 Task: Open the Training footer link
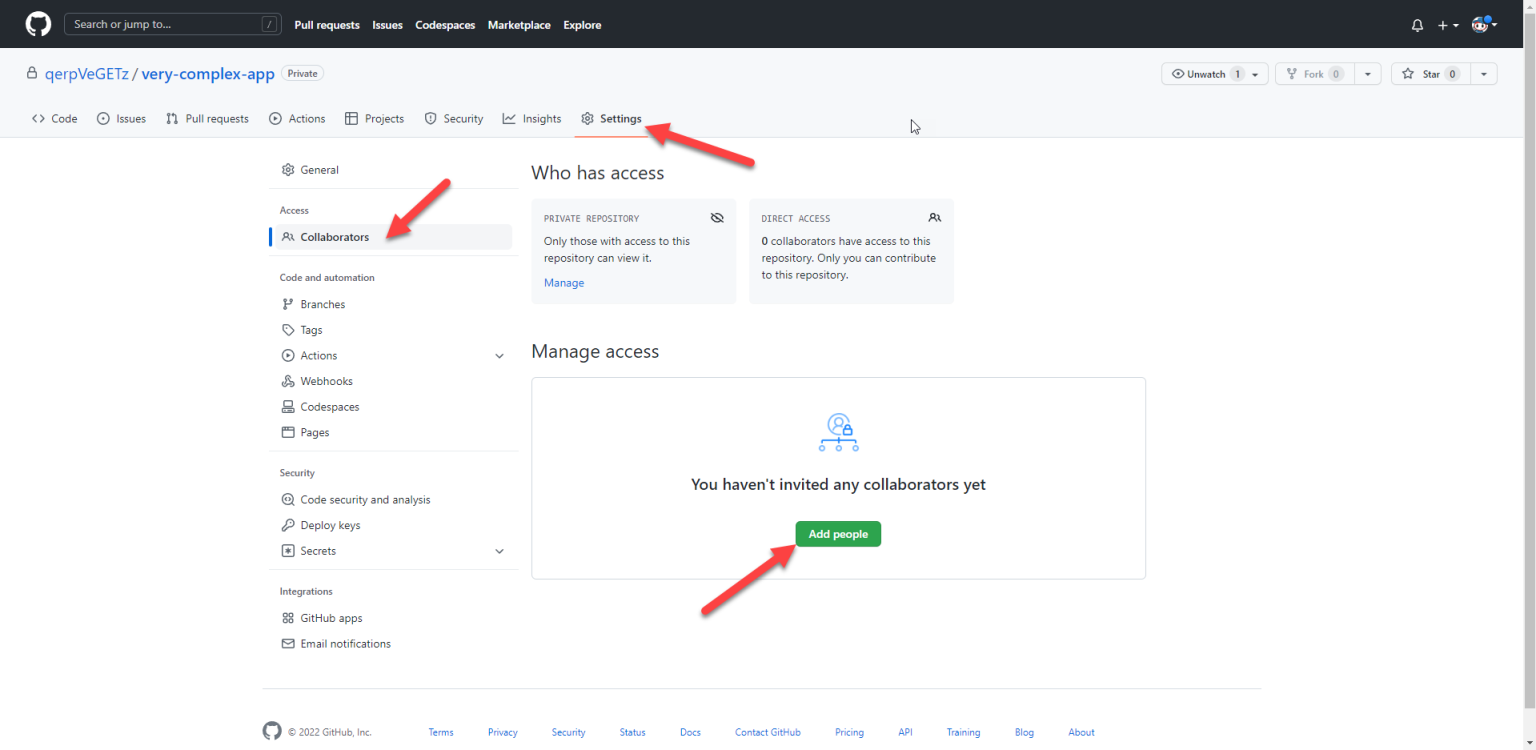tap(964, 732)
